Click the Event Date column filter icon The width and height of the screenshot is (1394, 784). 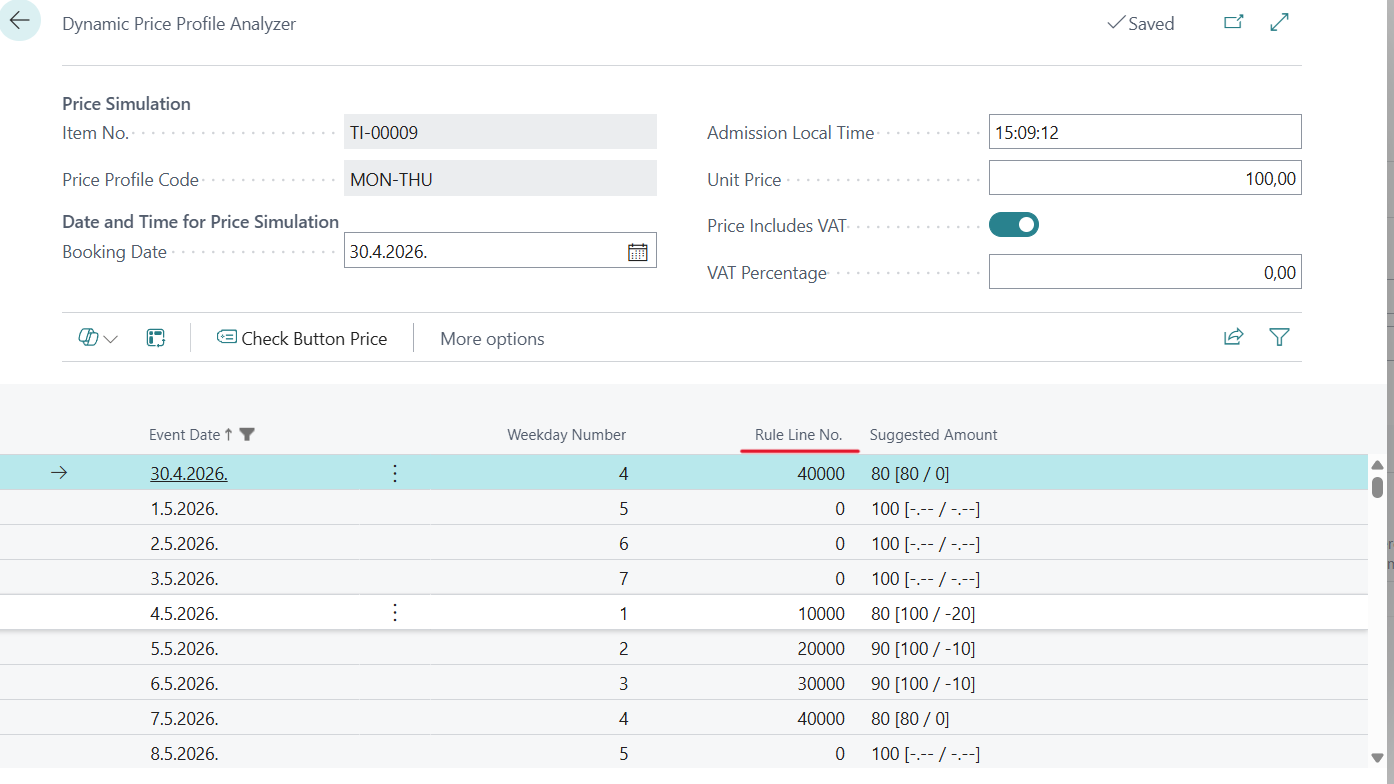pyautogui.click(x=247, y=434)
